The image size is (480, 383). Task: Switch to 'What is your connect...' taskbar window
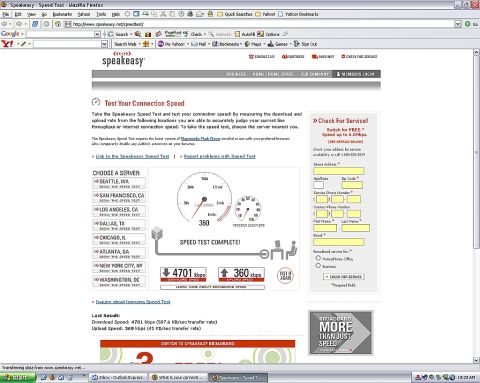(x=178, y=377)
